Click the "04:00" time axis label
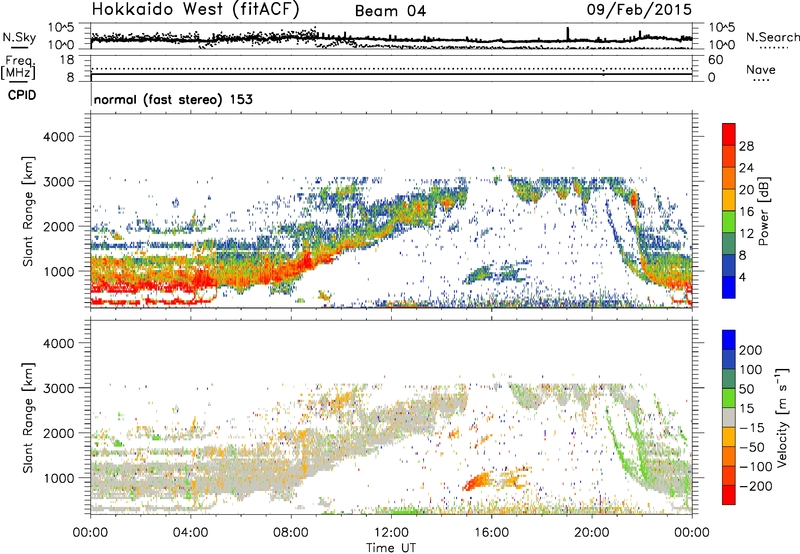The width and height of the screenshot is (800, 554). (x=190, y=533)
